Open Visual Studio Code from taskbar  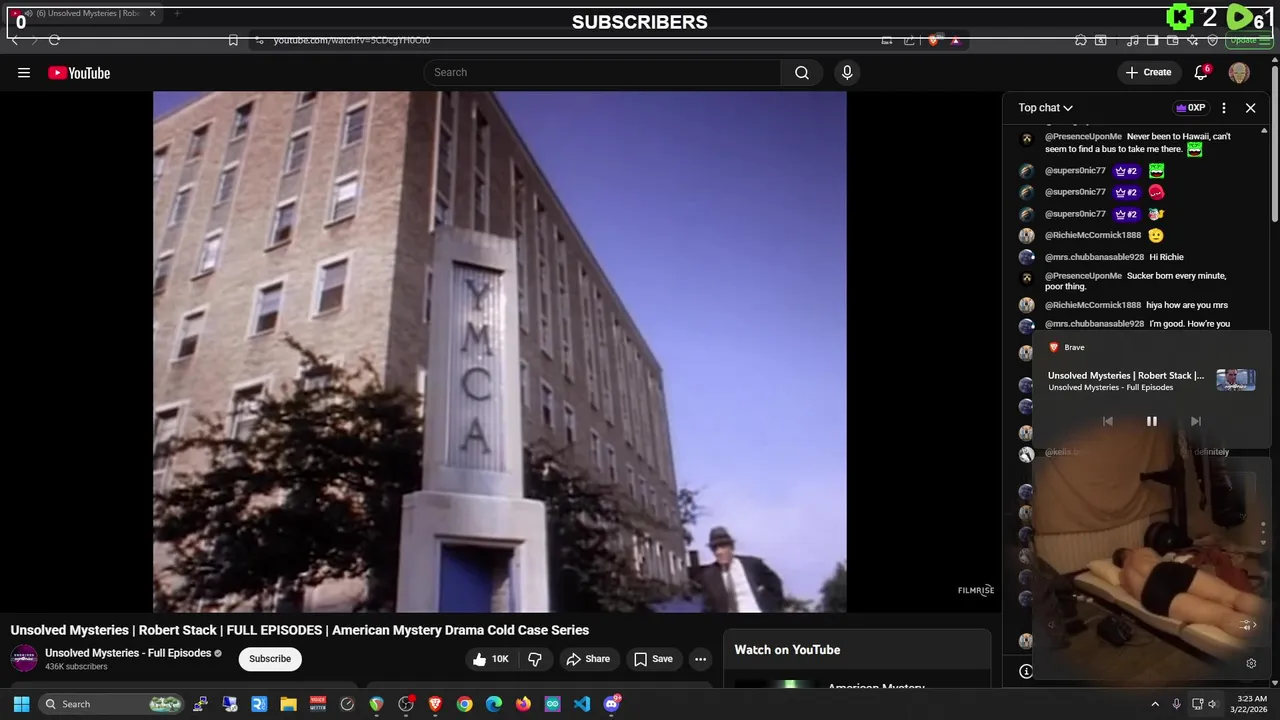[x=582, y=704]
